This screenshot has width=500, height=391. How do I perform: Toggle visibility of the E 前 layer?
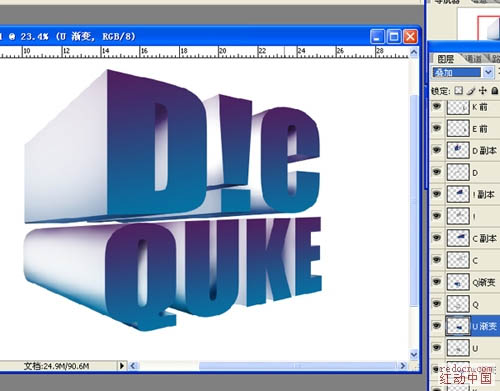coord(437,128)
